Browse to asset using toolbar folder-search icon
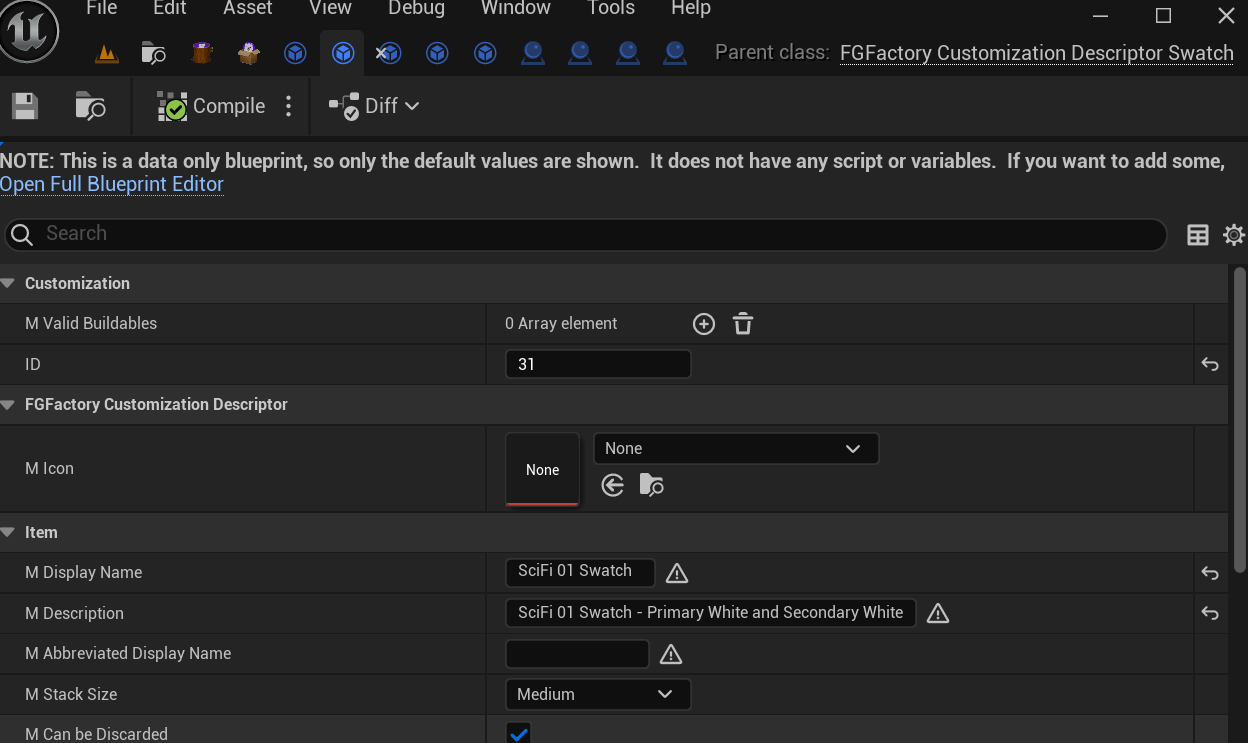1248x743 pixels. 90,106
